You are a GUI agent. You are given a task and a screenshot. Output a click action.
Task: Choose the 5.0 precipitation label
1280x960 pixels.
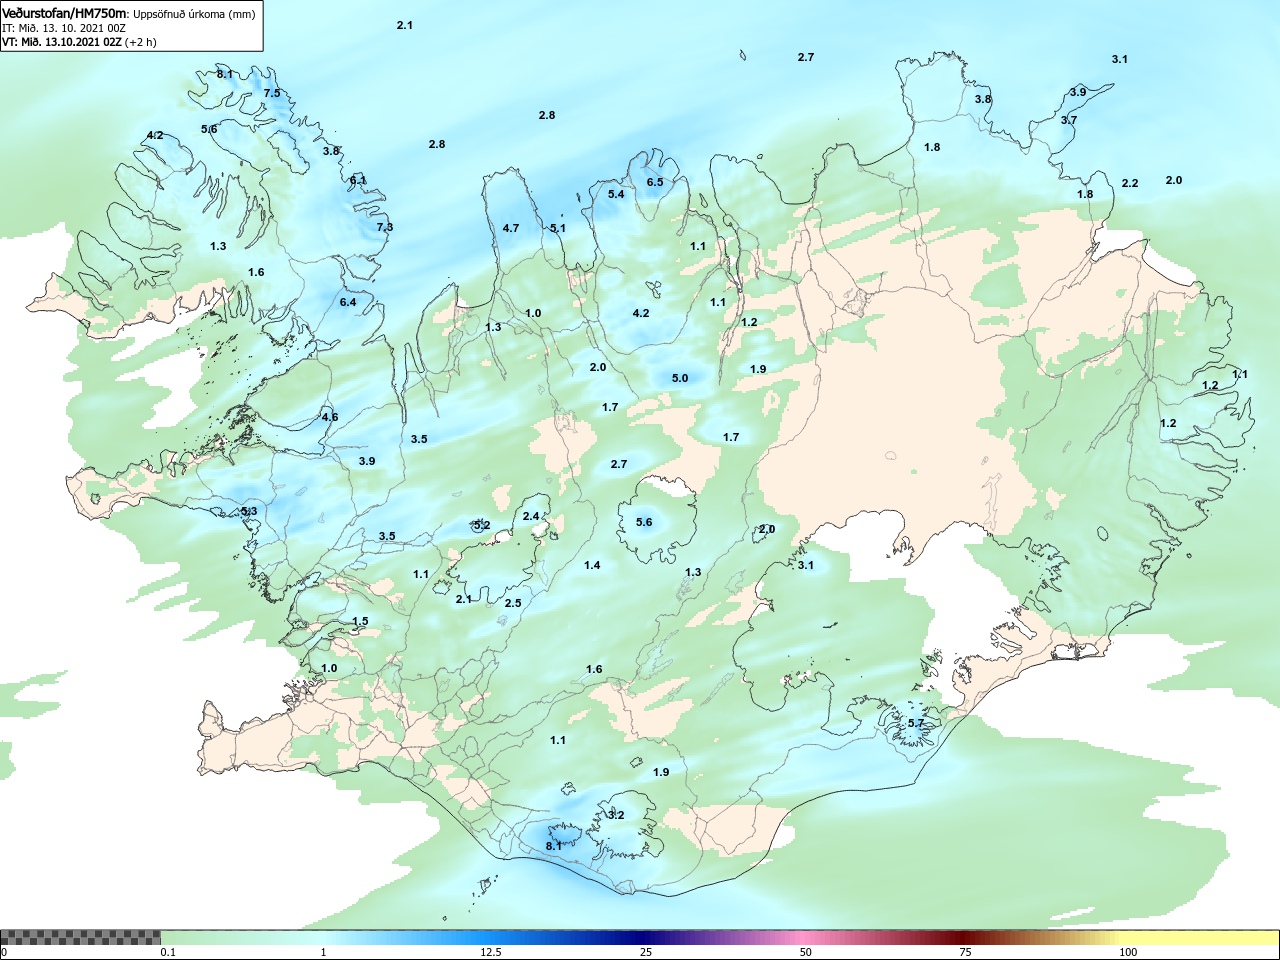[x=680, y=378]
